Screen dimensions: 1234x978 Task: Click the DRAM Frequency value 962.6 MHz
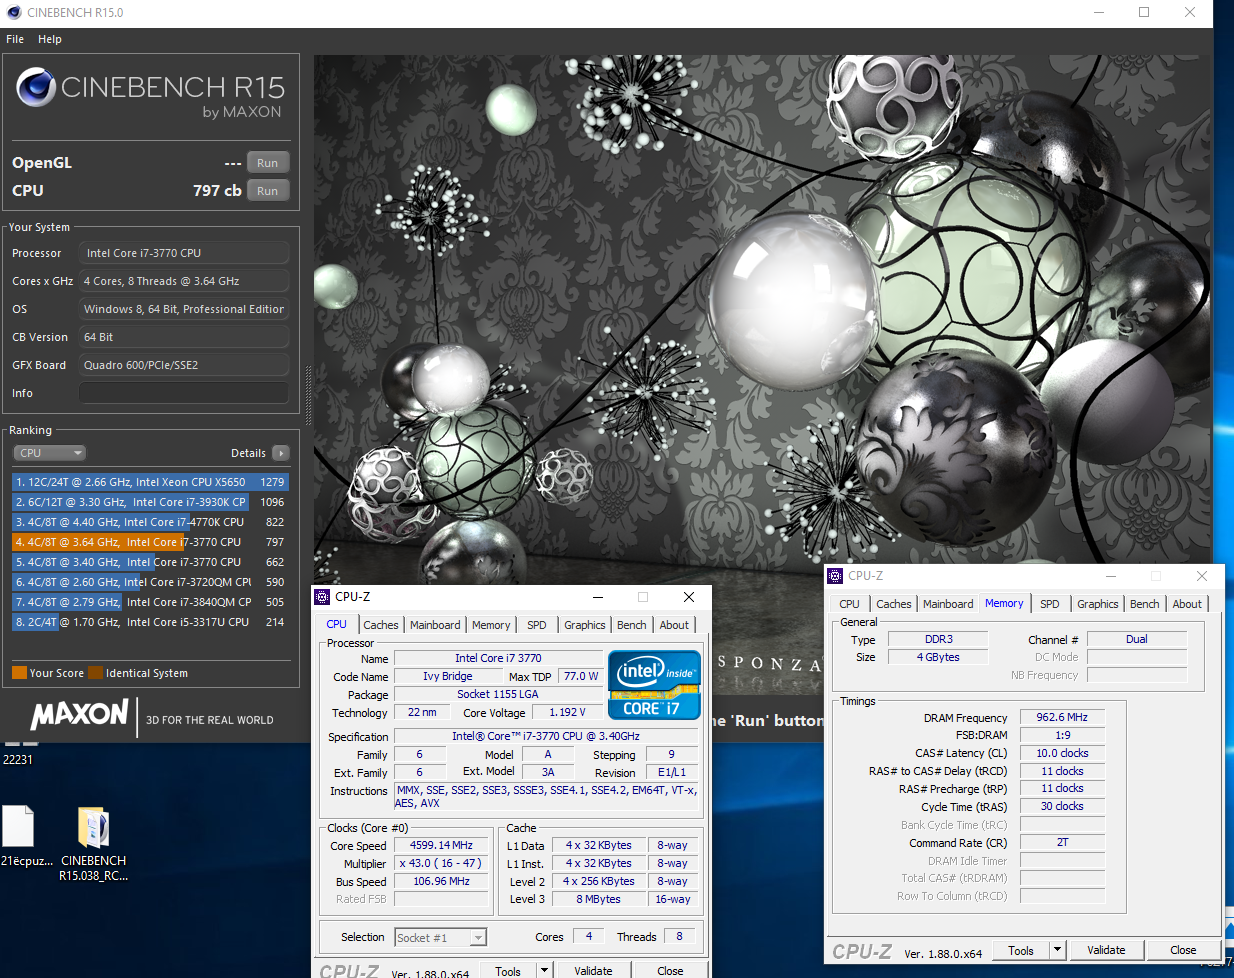(x=1062, y=717)
